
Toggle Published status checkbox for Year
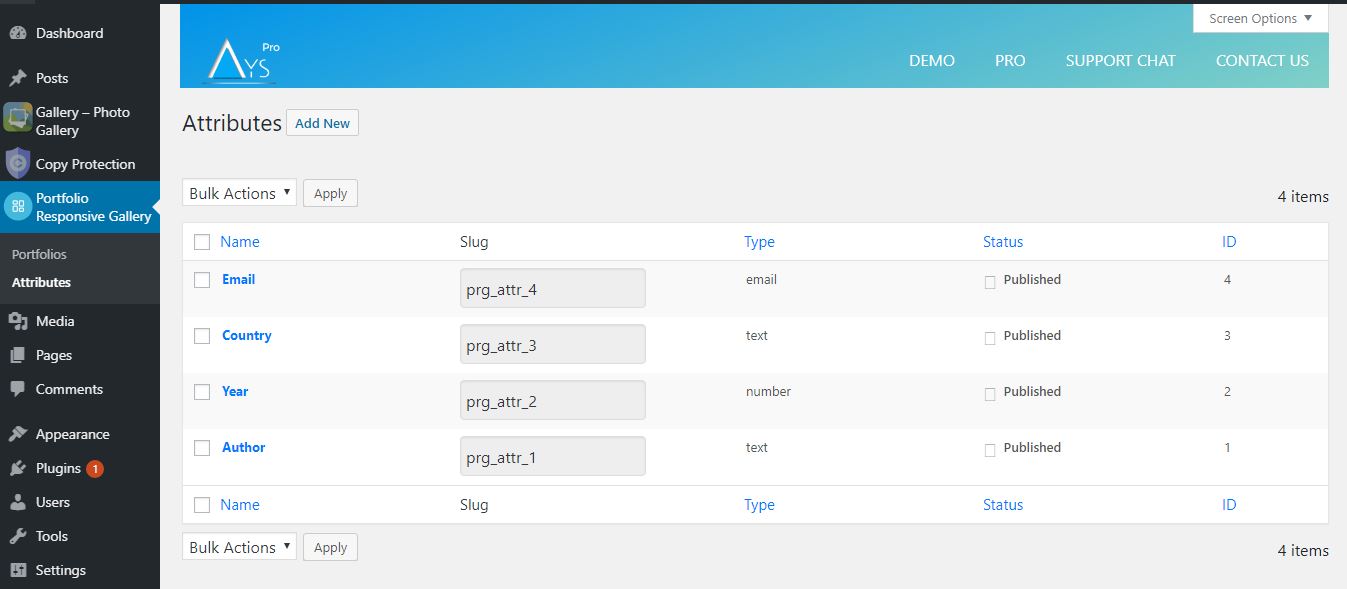pos(990,394)
